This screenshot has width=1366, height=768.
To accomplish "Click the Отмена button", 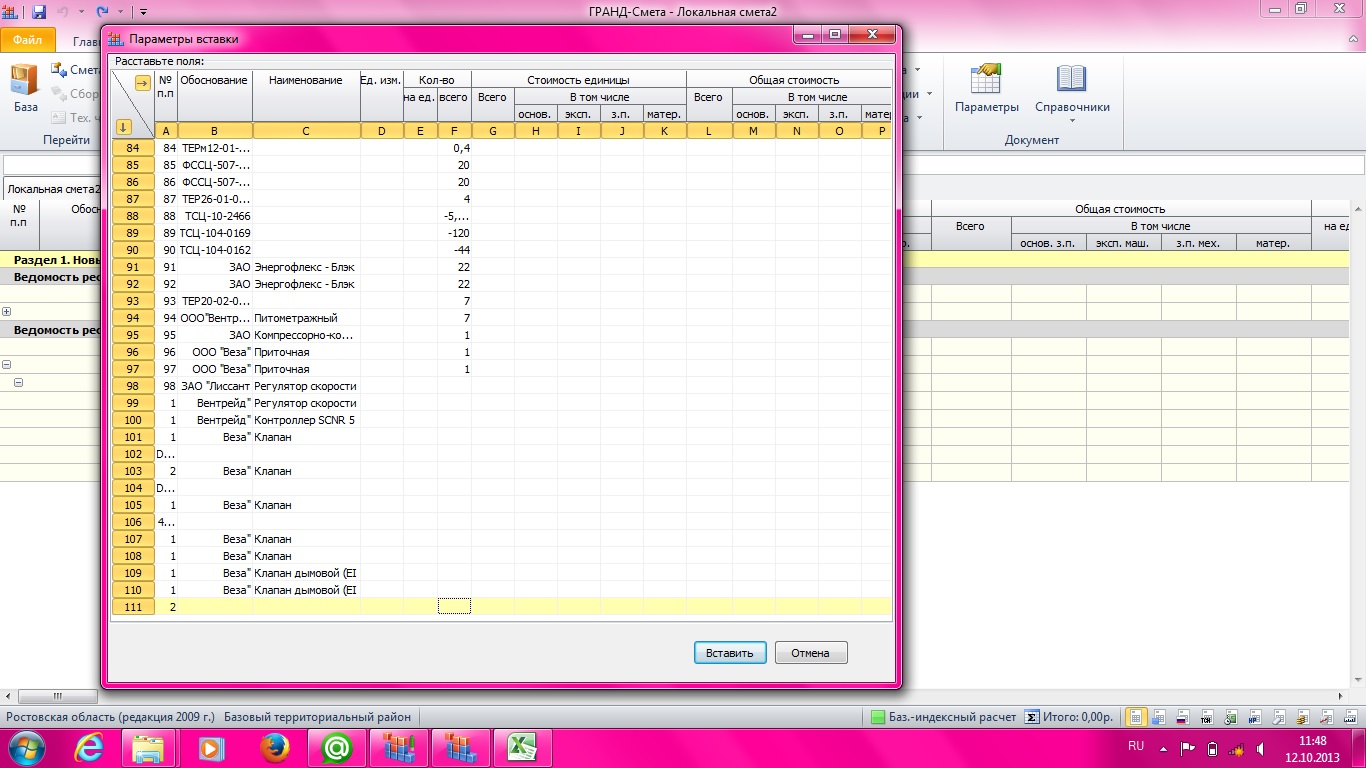I will 811,653.
